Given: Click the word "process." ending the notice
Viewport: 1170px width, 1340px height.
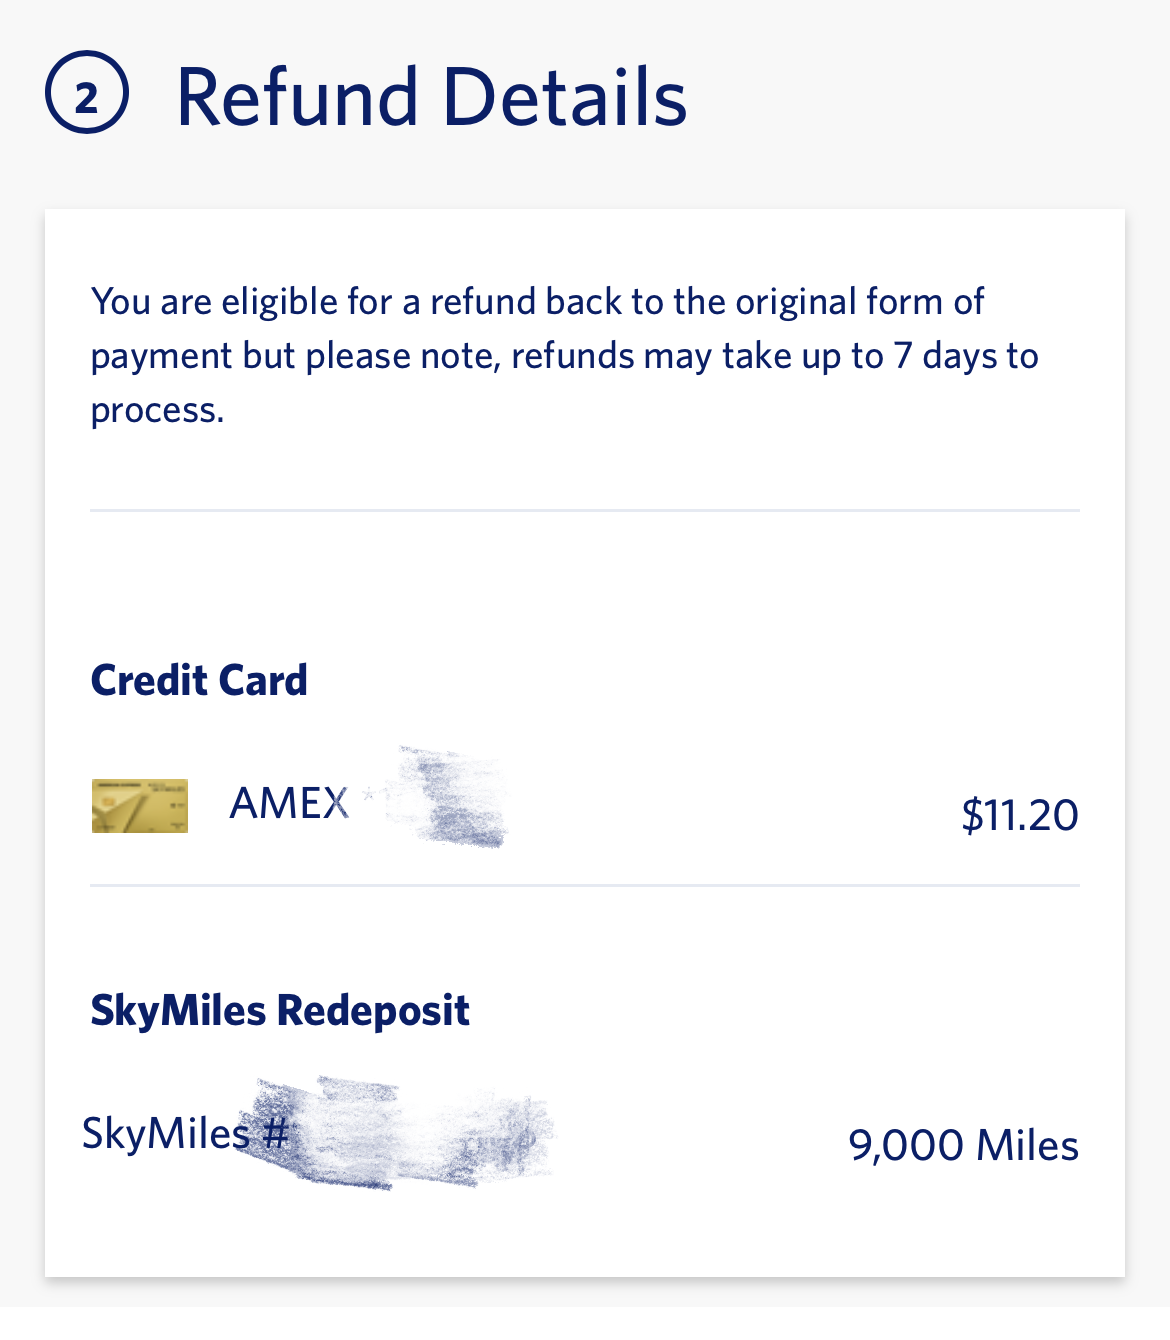Looking at the screenshot, I should coord(157,410).
